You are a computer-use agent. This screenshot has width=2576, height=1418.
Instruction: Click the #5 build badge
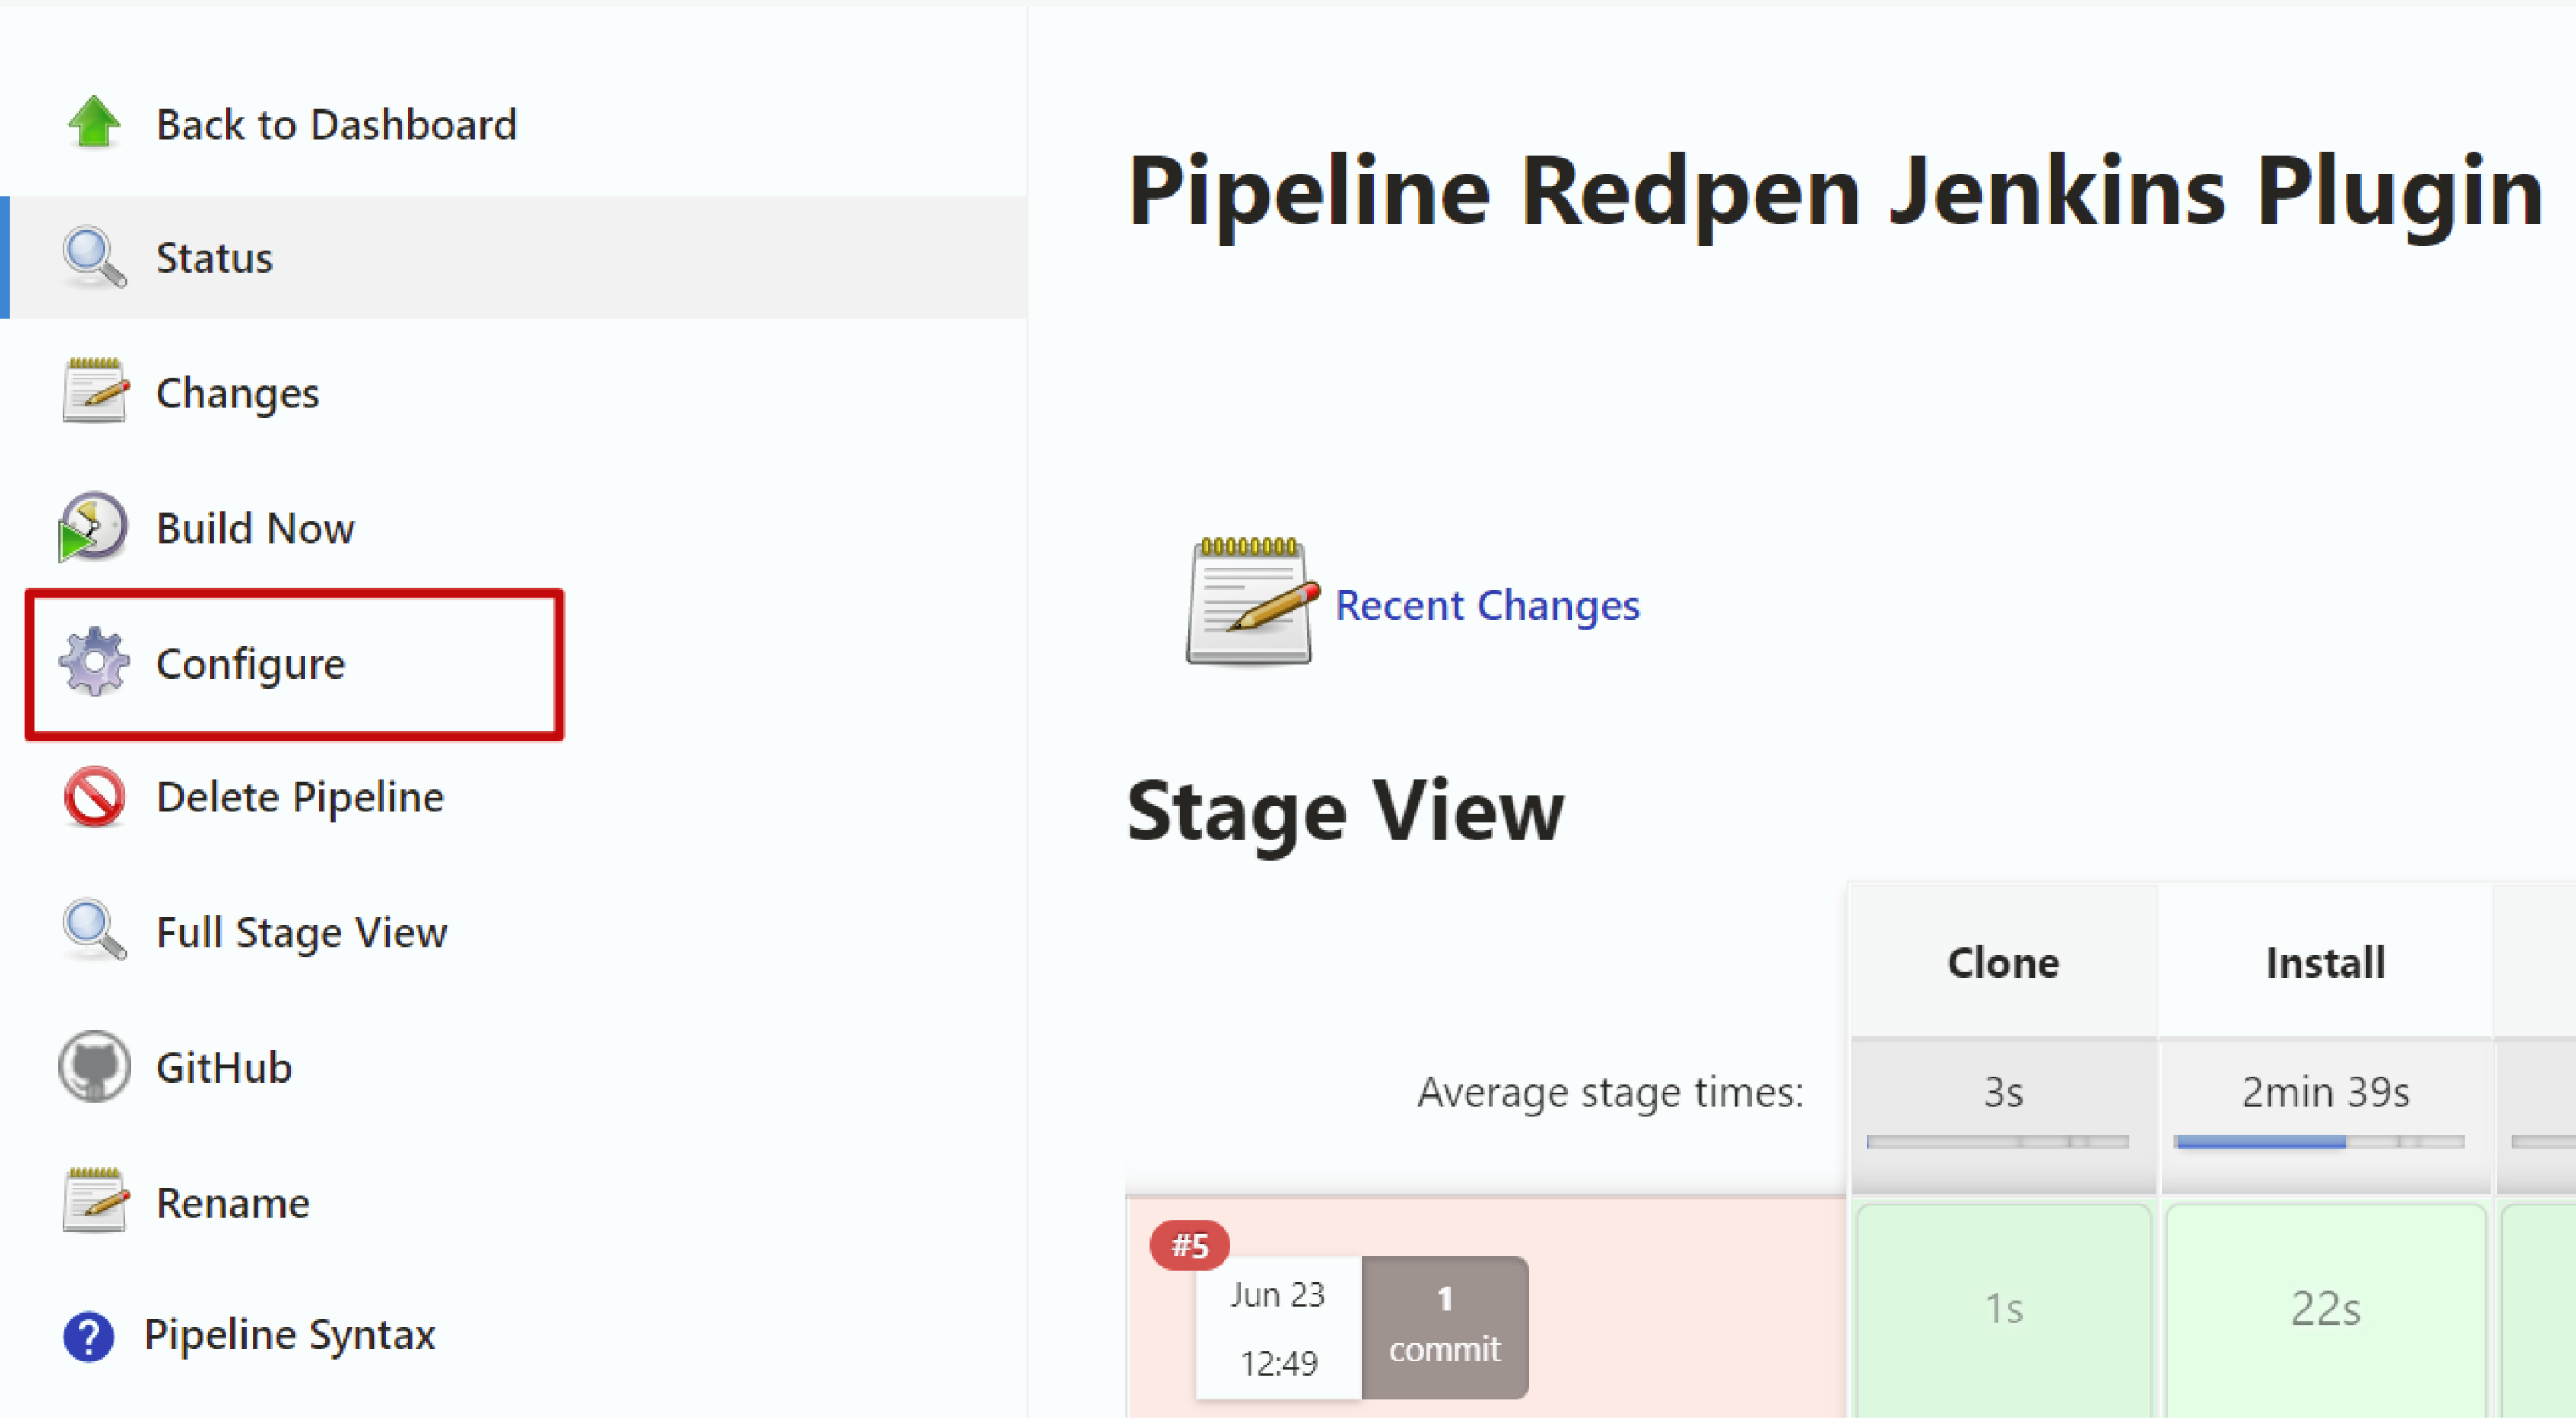(1189, 1245)
